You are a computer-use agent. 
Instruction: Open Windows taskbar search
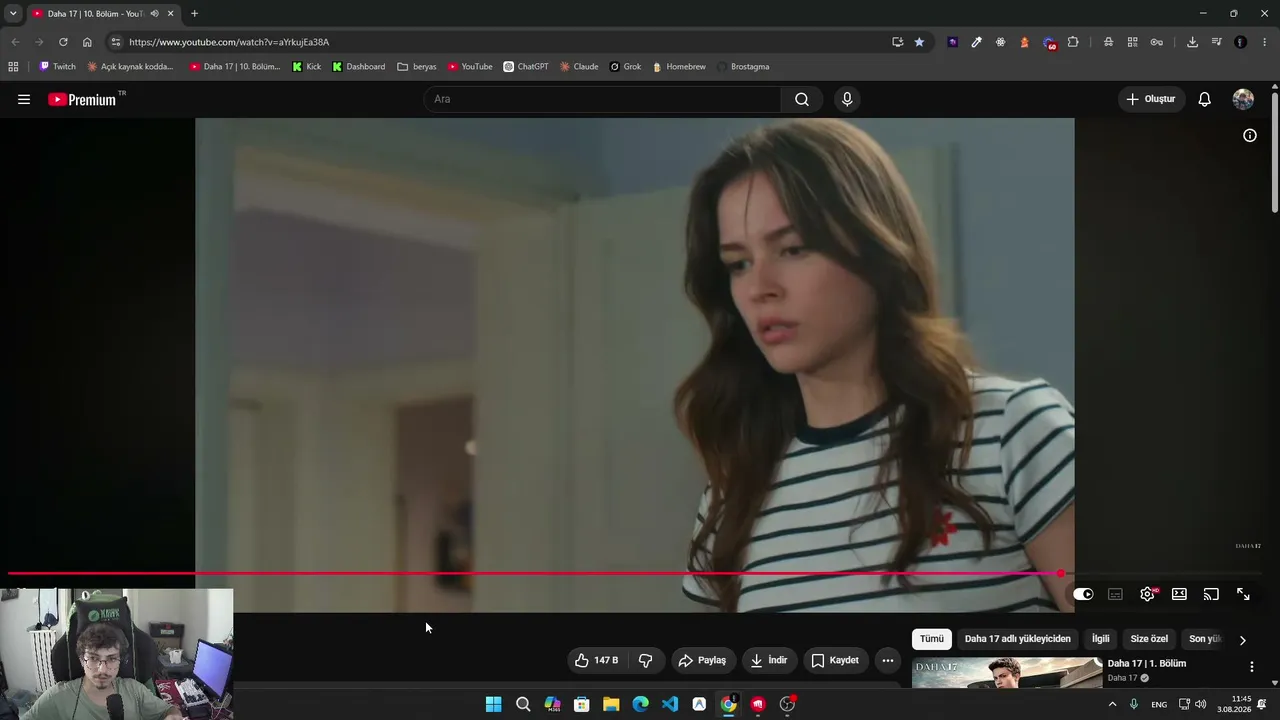coord(523,704)
